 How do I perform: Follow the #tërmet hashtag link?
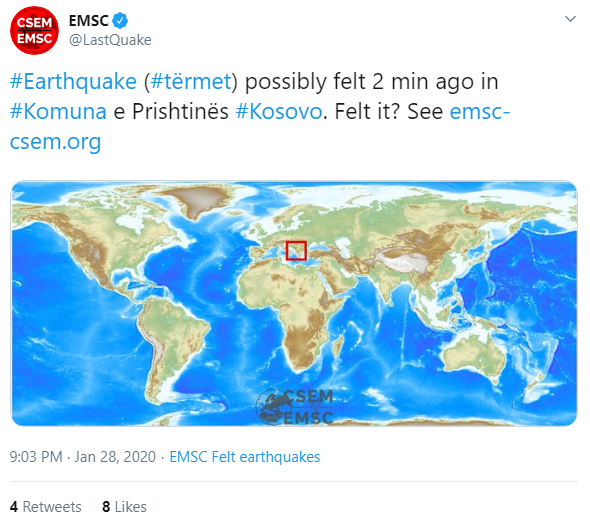191,82
